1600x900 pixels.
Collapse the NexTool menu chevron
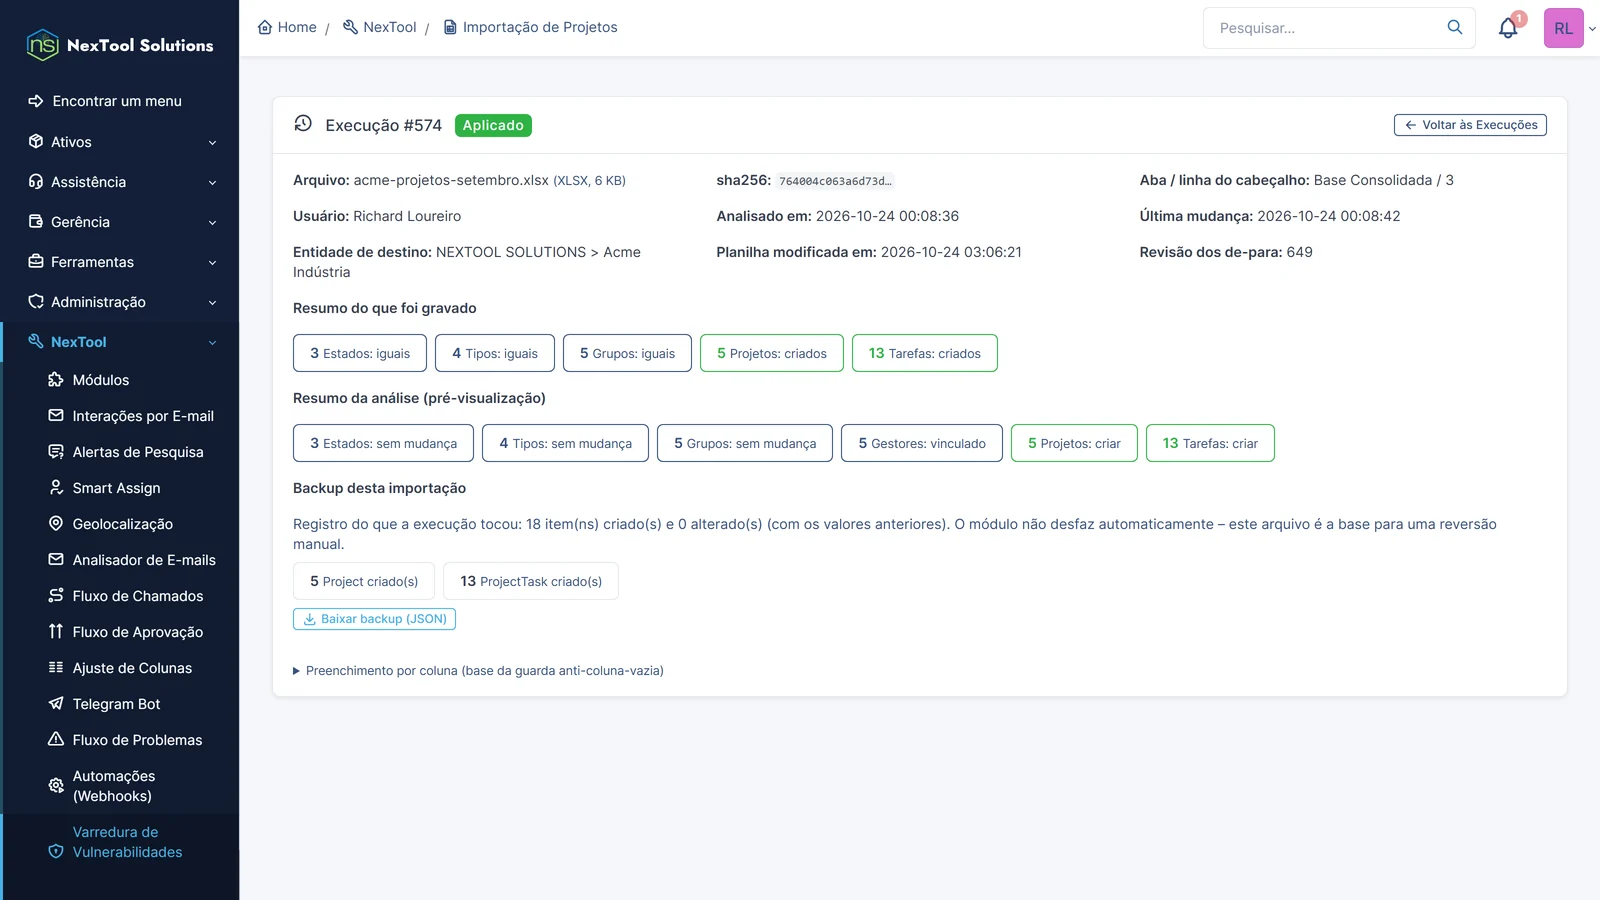point(212,343)
